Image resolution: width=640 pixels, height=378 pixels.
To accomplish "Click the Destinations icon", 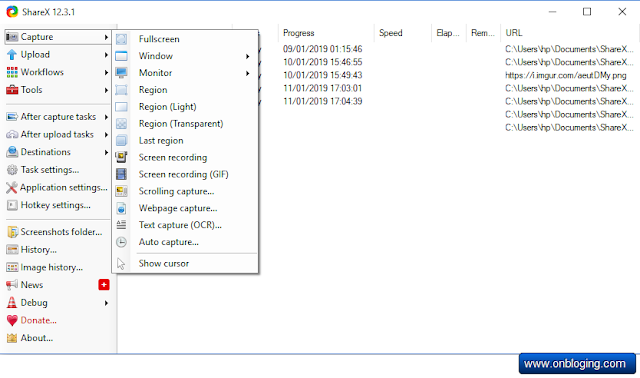I will pos(12,152).
